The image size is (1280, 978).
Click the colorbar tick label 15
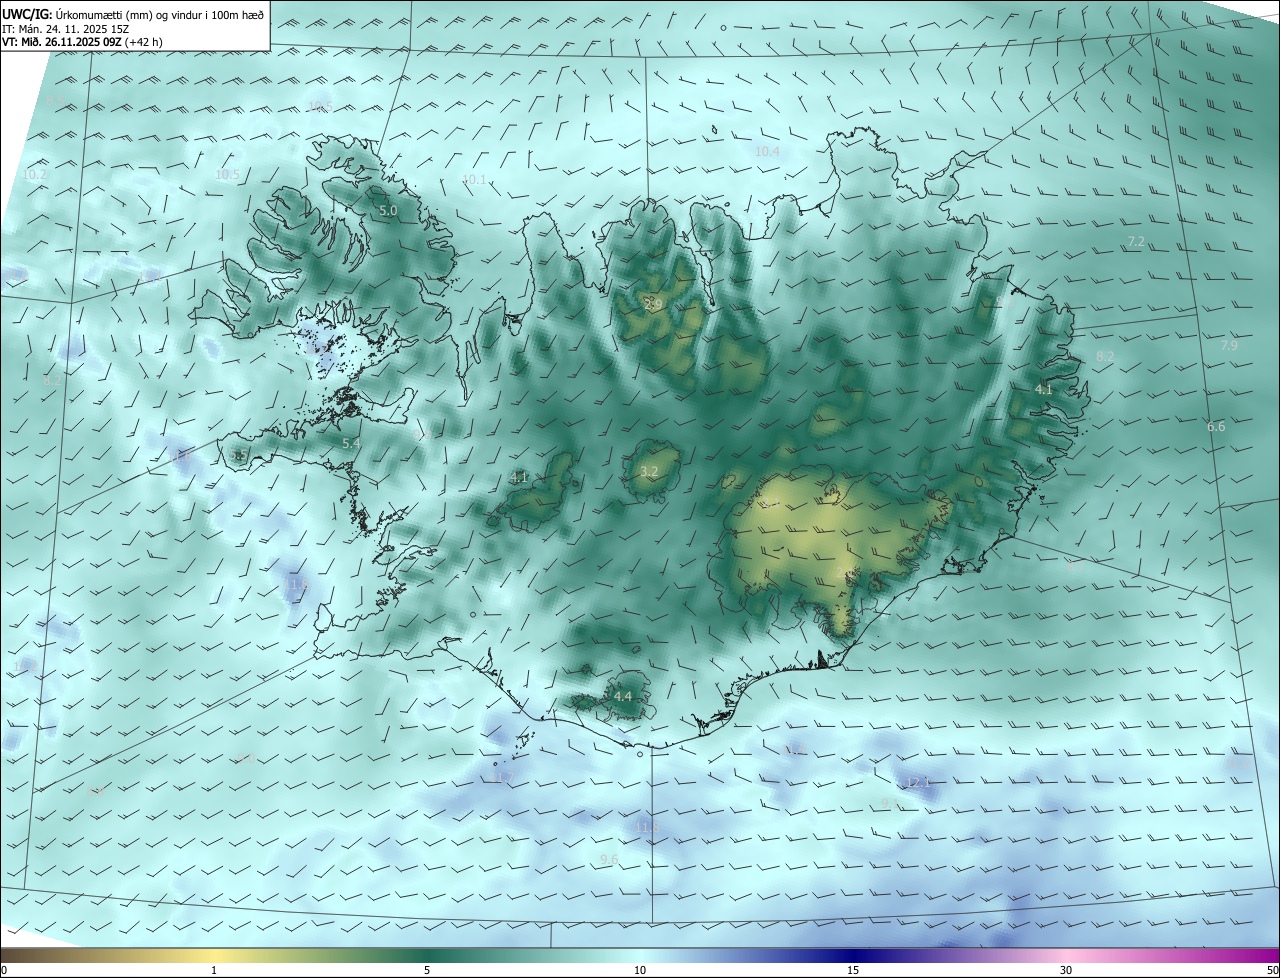click(x=853, y=970)
